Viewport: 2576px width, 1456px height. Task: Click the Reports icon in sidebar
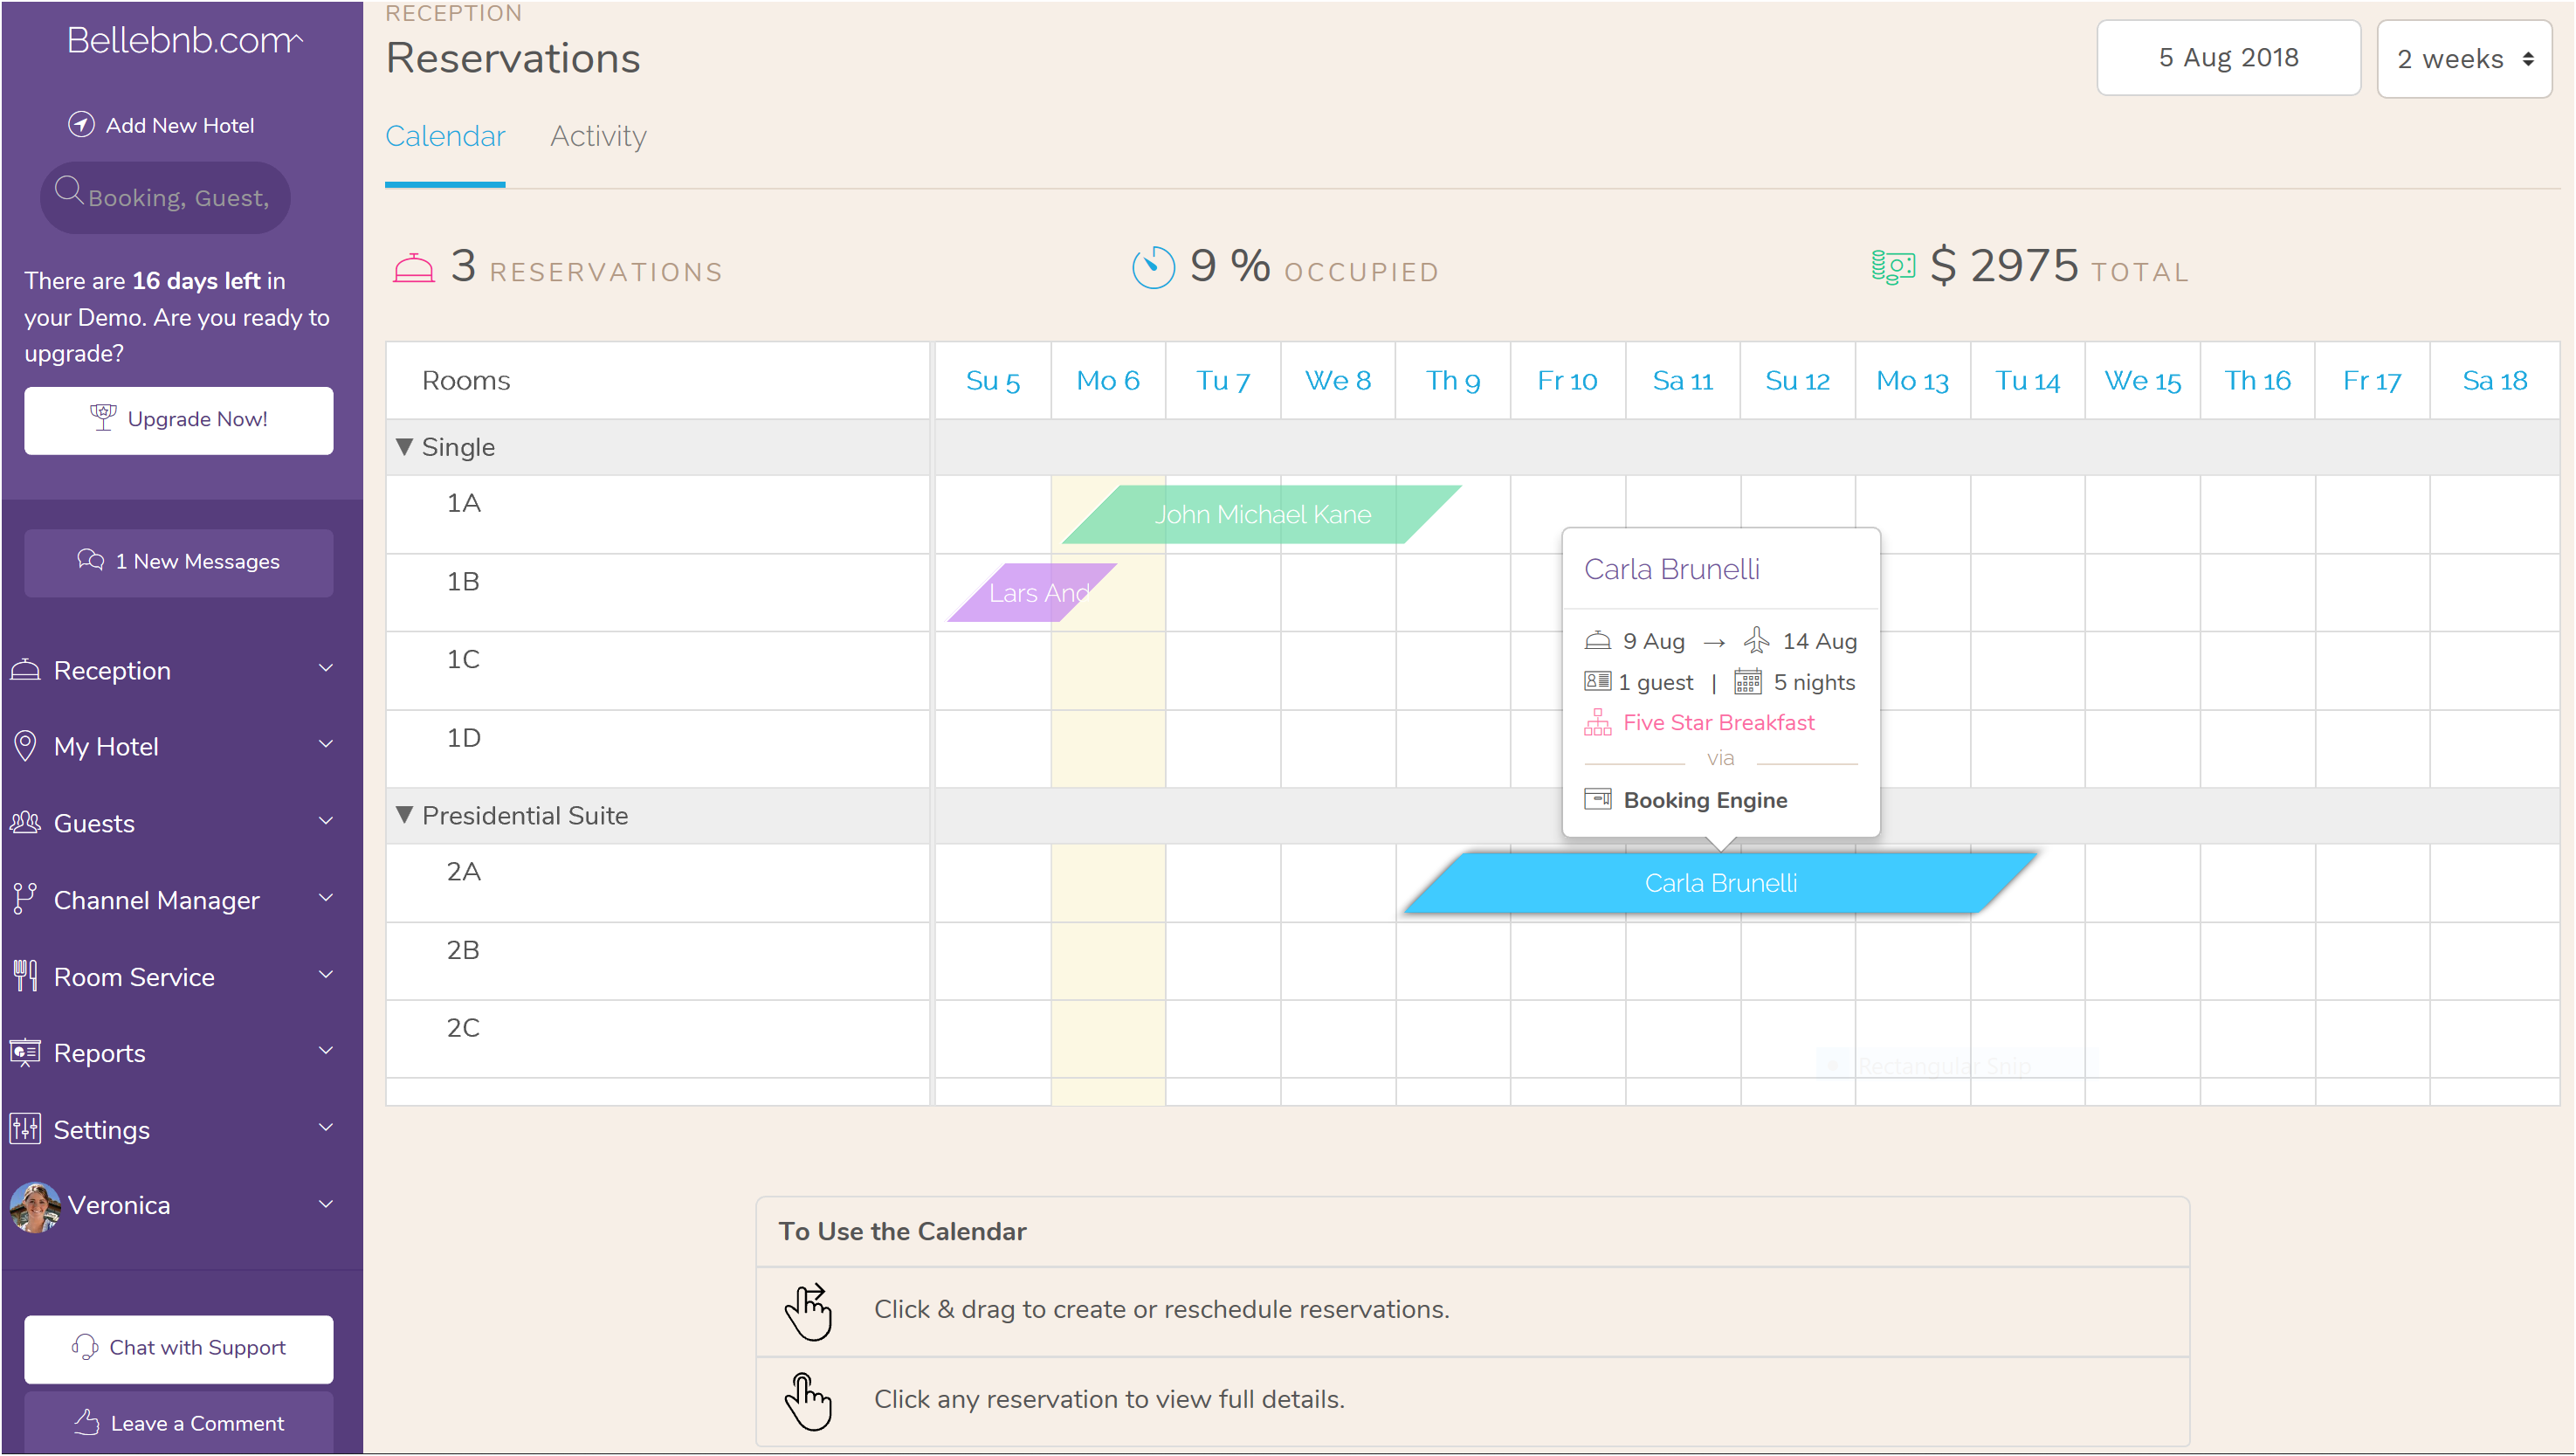(x=26, y=1052)
